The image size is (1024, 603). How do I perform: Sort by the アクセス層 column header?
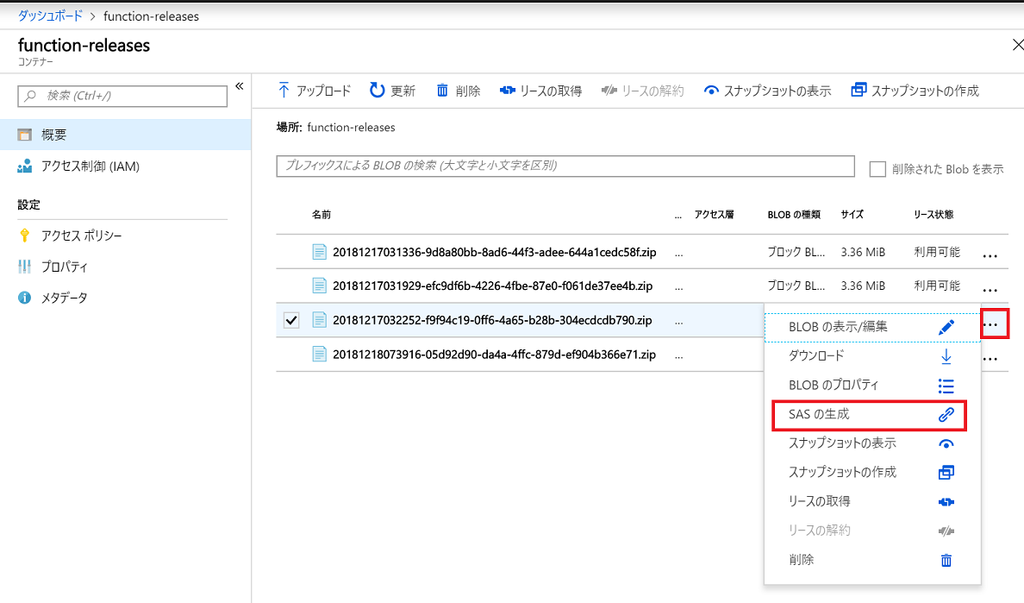coord(714,214)
